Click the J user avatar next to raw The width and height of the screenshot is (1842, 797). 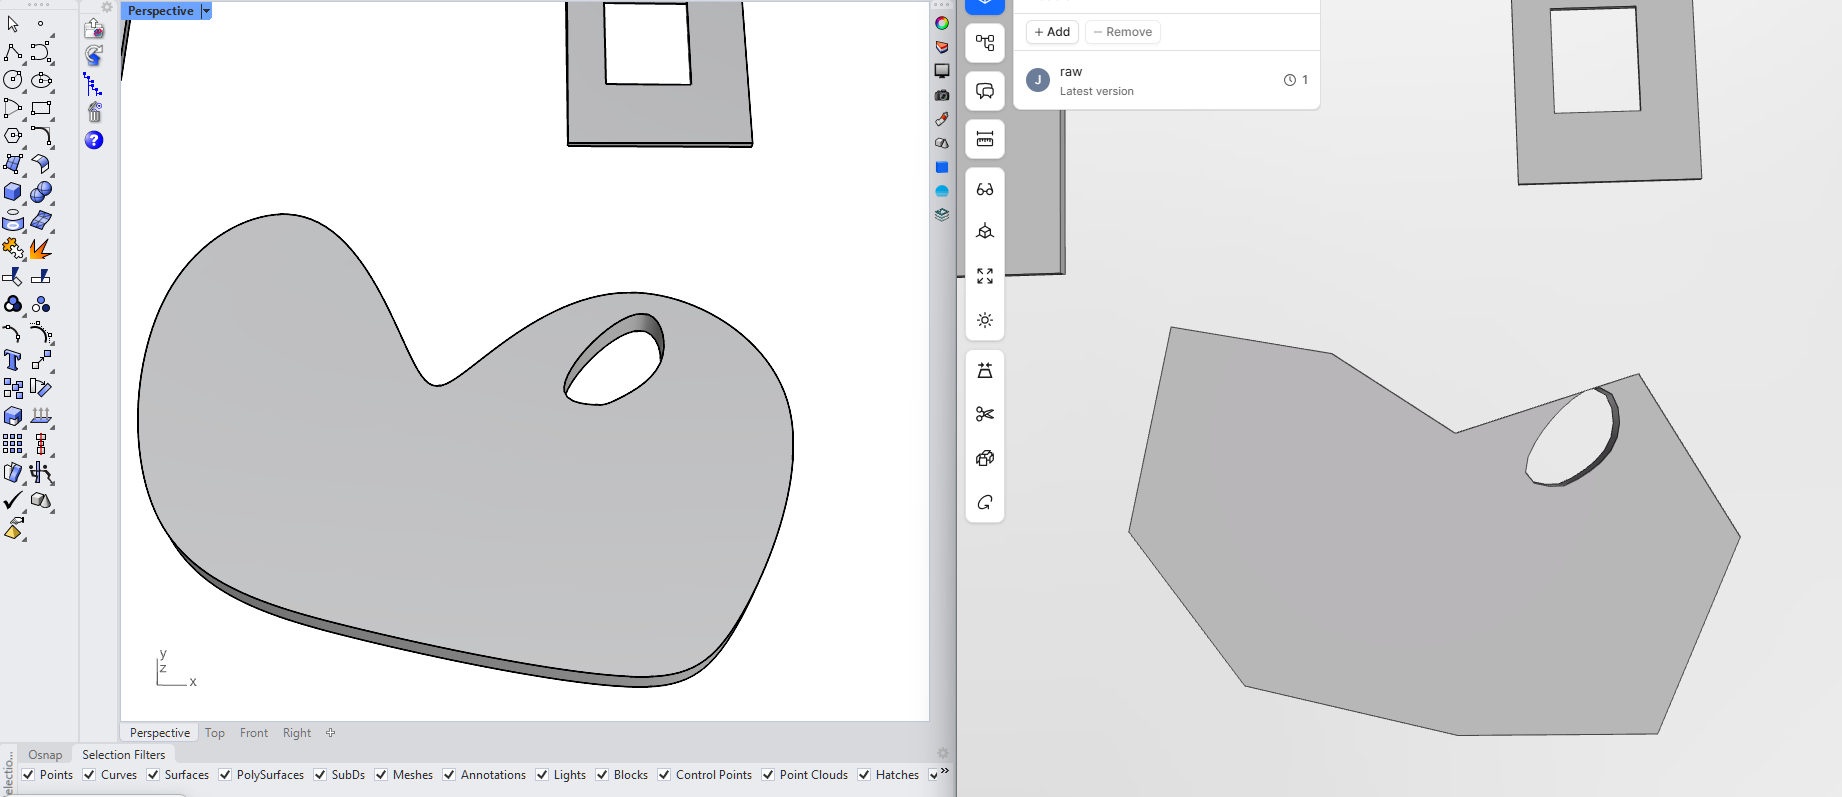click(1038, 80)
